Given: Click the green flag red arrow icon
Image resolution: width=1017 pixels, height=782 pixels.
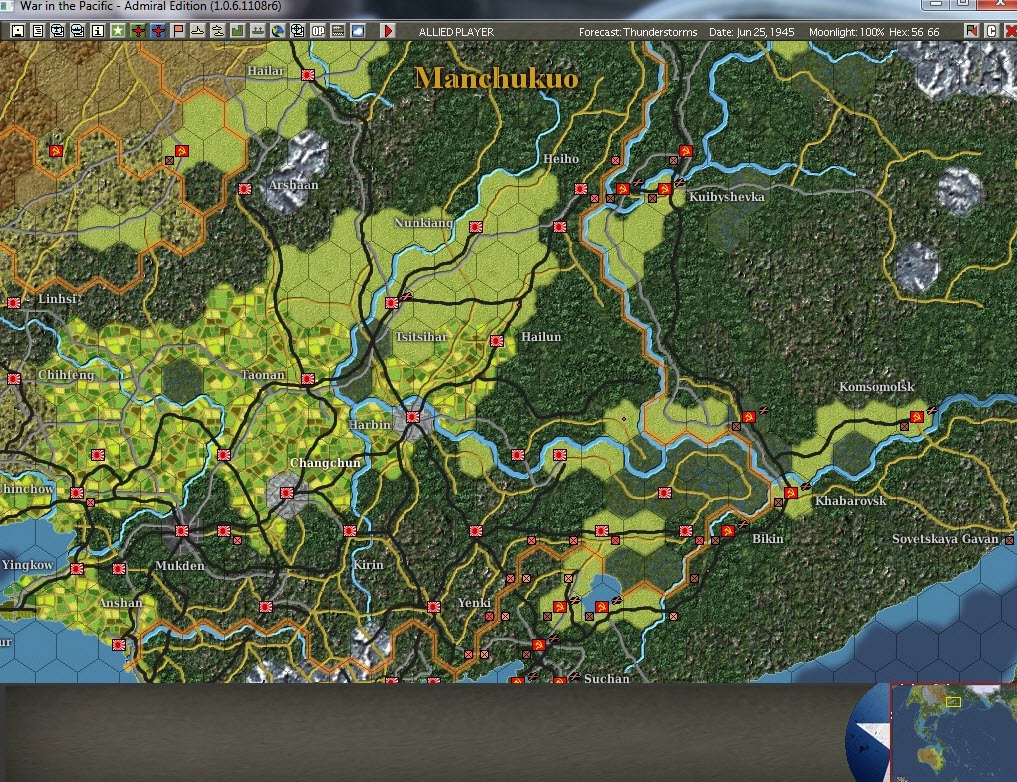Looking at the screenshot, I should (x=972, y=30).
